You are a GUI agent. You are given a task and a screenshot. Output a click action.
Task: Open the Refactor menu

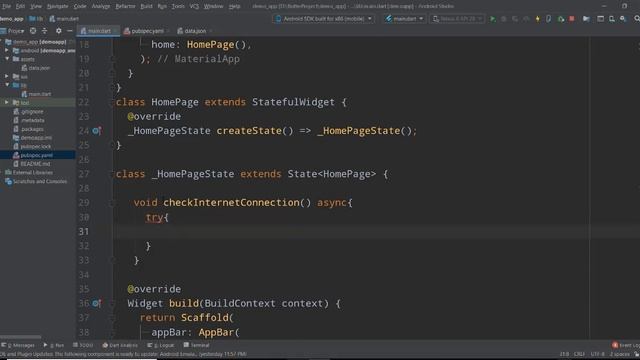click(125, 7)
